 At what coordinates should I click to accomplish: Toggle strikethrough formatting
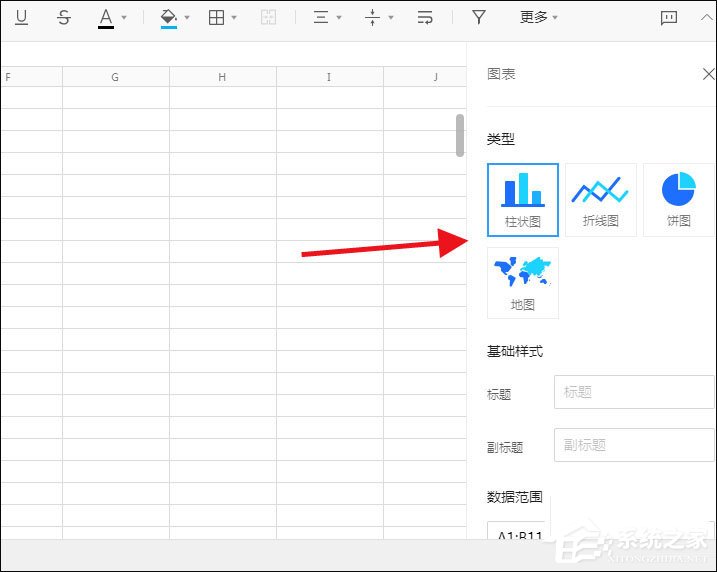click(x=64, y=18)
